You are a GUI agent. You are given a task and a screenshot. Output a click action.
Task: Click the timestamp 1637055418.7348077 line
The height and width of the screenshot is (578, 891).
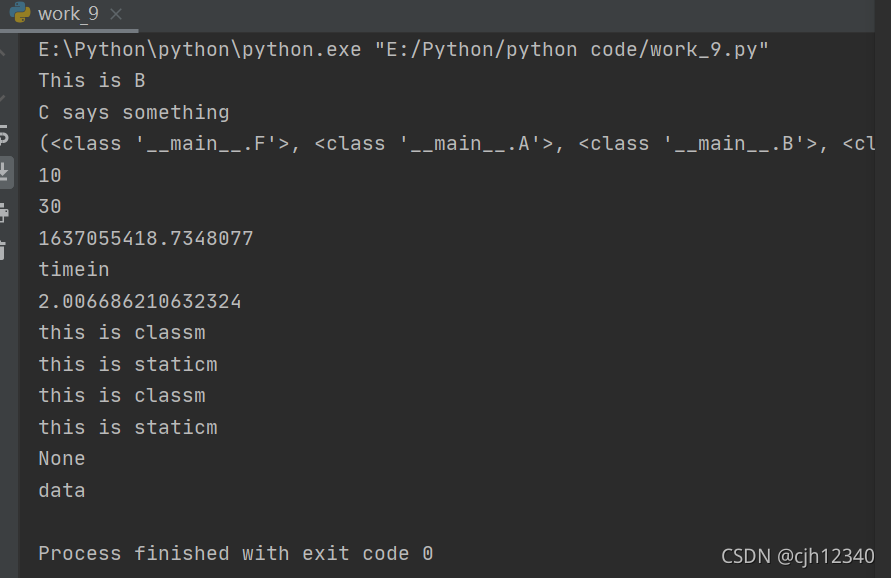[146, 238]
